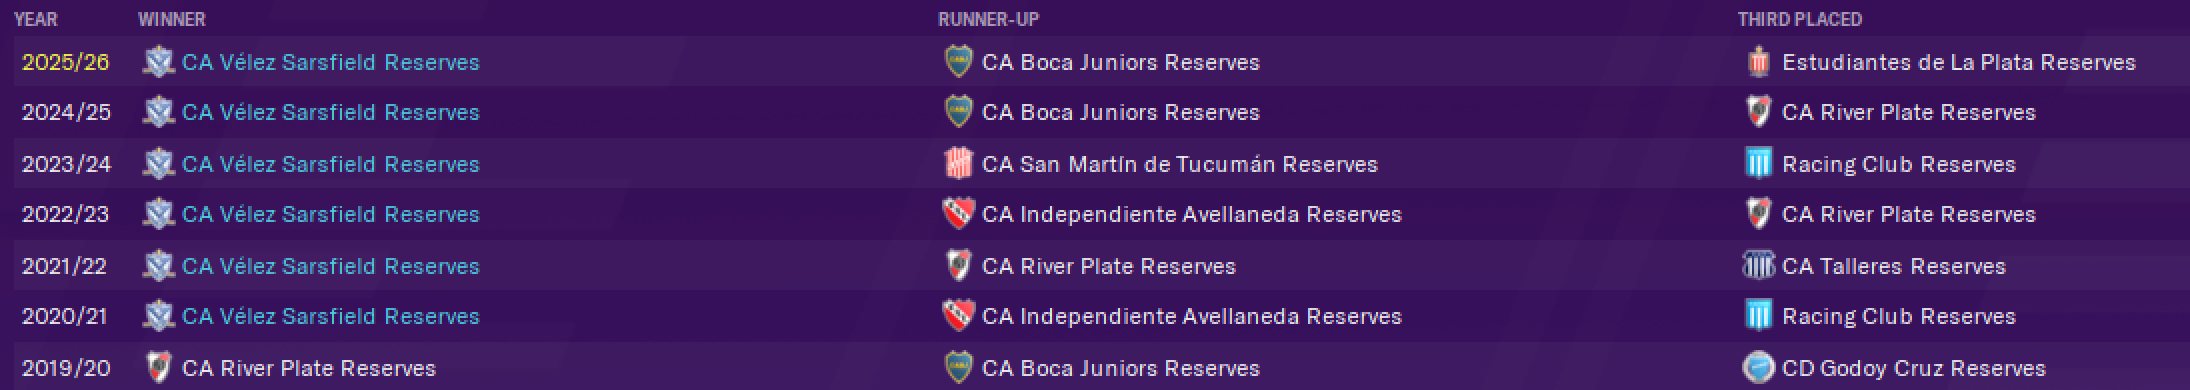Select CA Talleres Reserves third placed entry
2190x390 pixels.
click(x=1894, y=266)
